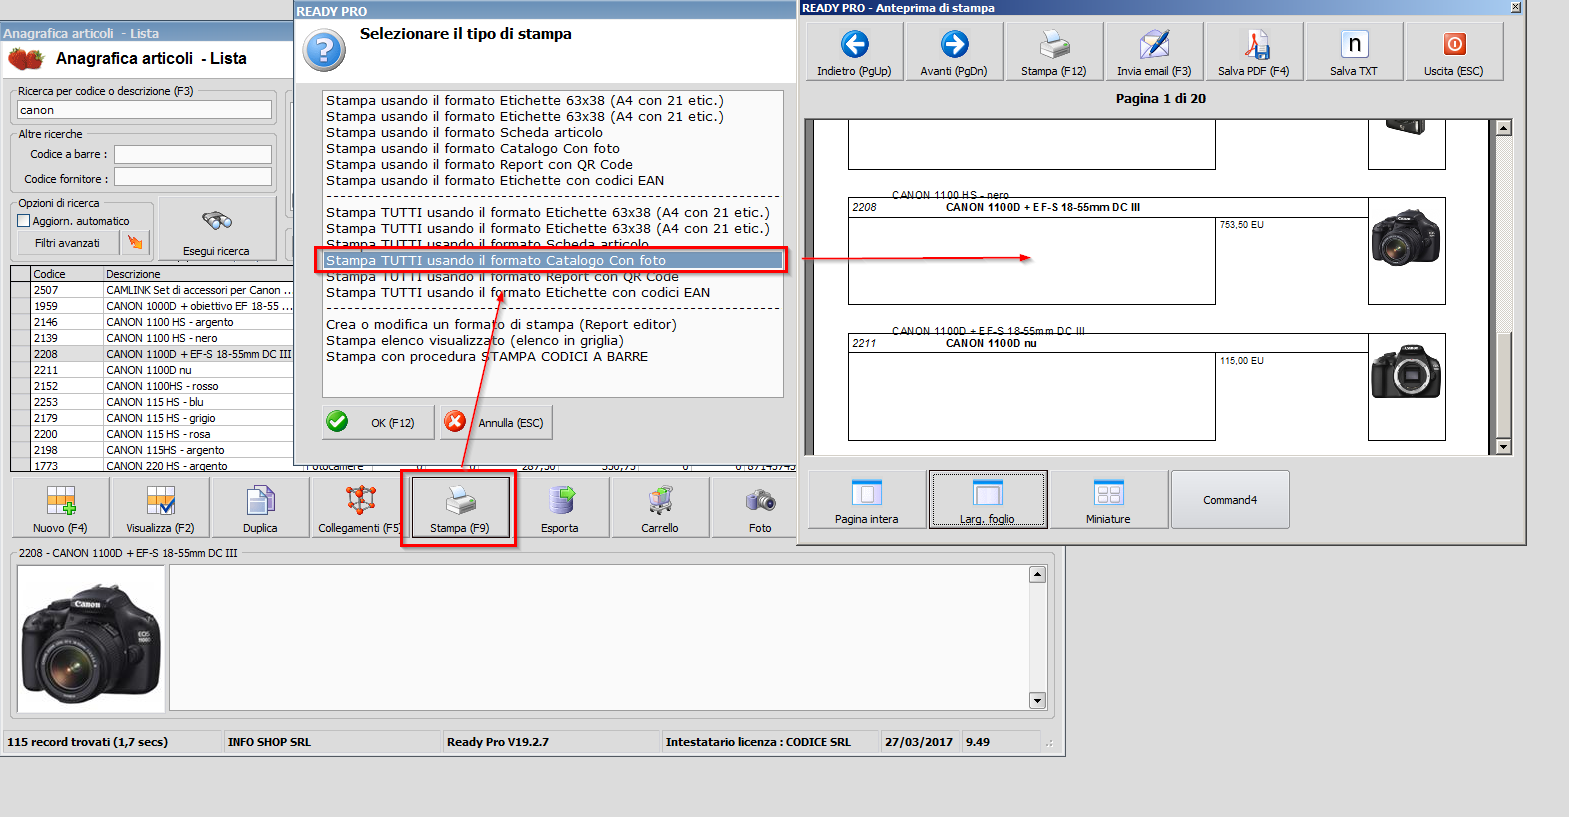Image resolution: width=1569 pixels, height=817 pixels.
Task: Add article to Carrello
Action: coord(660,508)
